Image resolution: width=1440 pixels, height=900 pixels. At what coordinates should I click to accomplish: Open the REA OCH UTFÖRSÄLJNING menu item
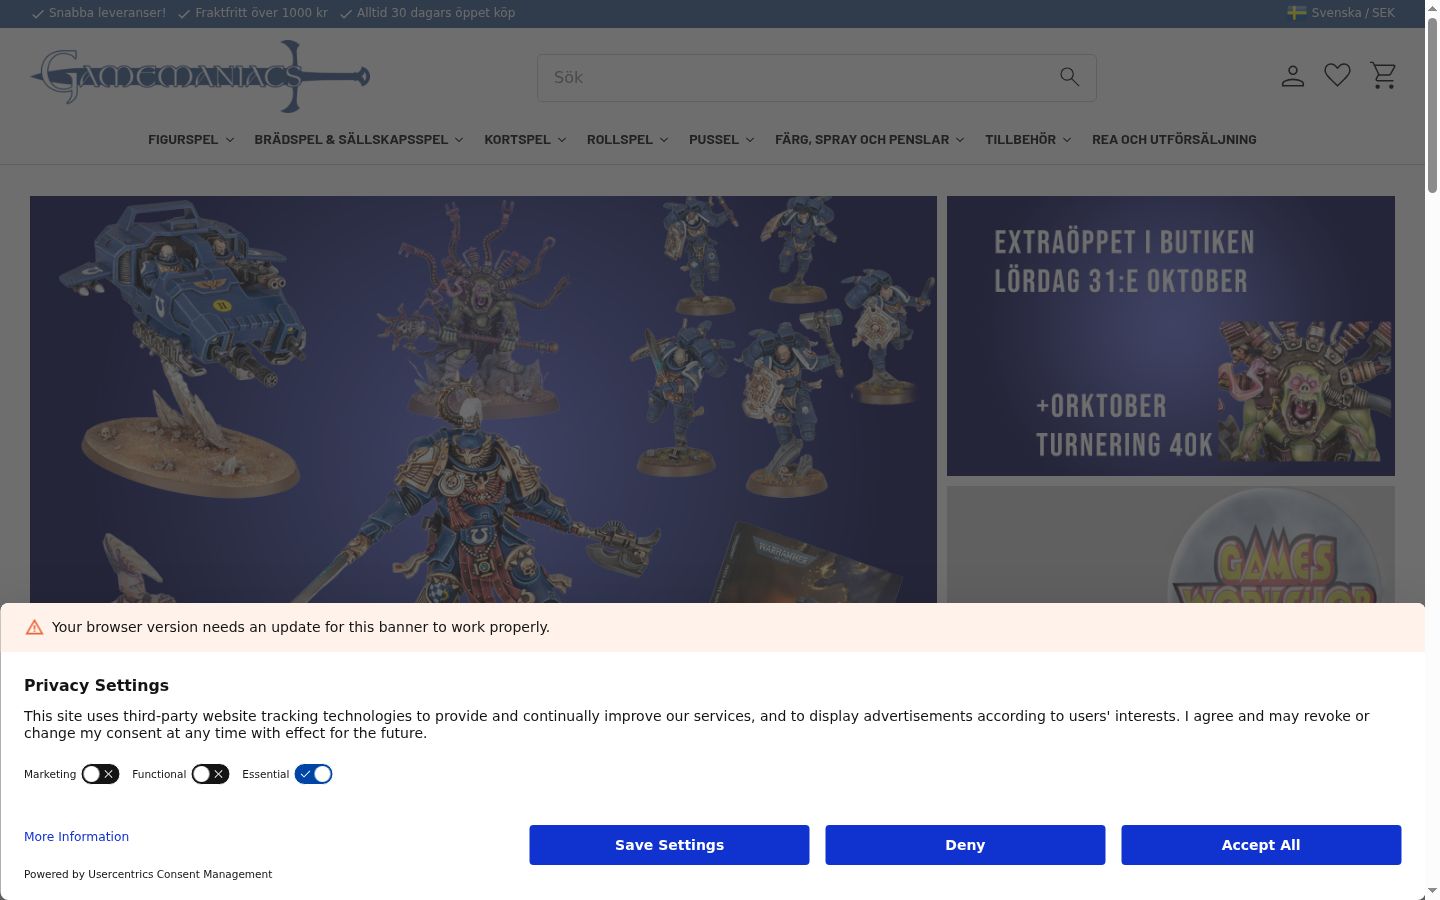[1174, 140]
